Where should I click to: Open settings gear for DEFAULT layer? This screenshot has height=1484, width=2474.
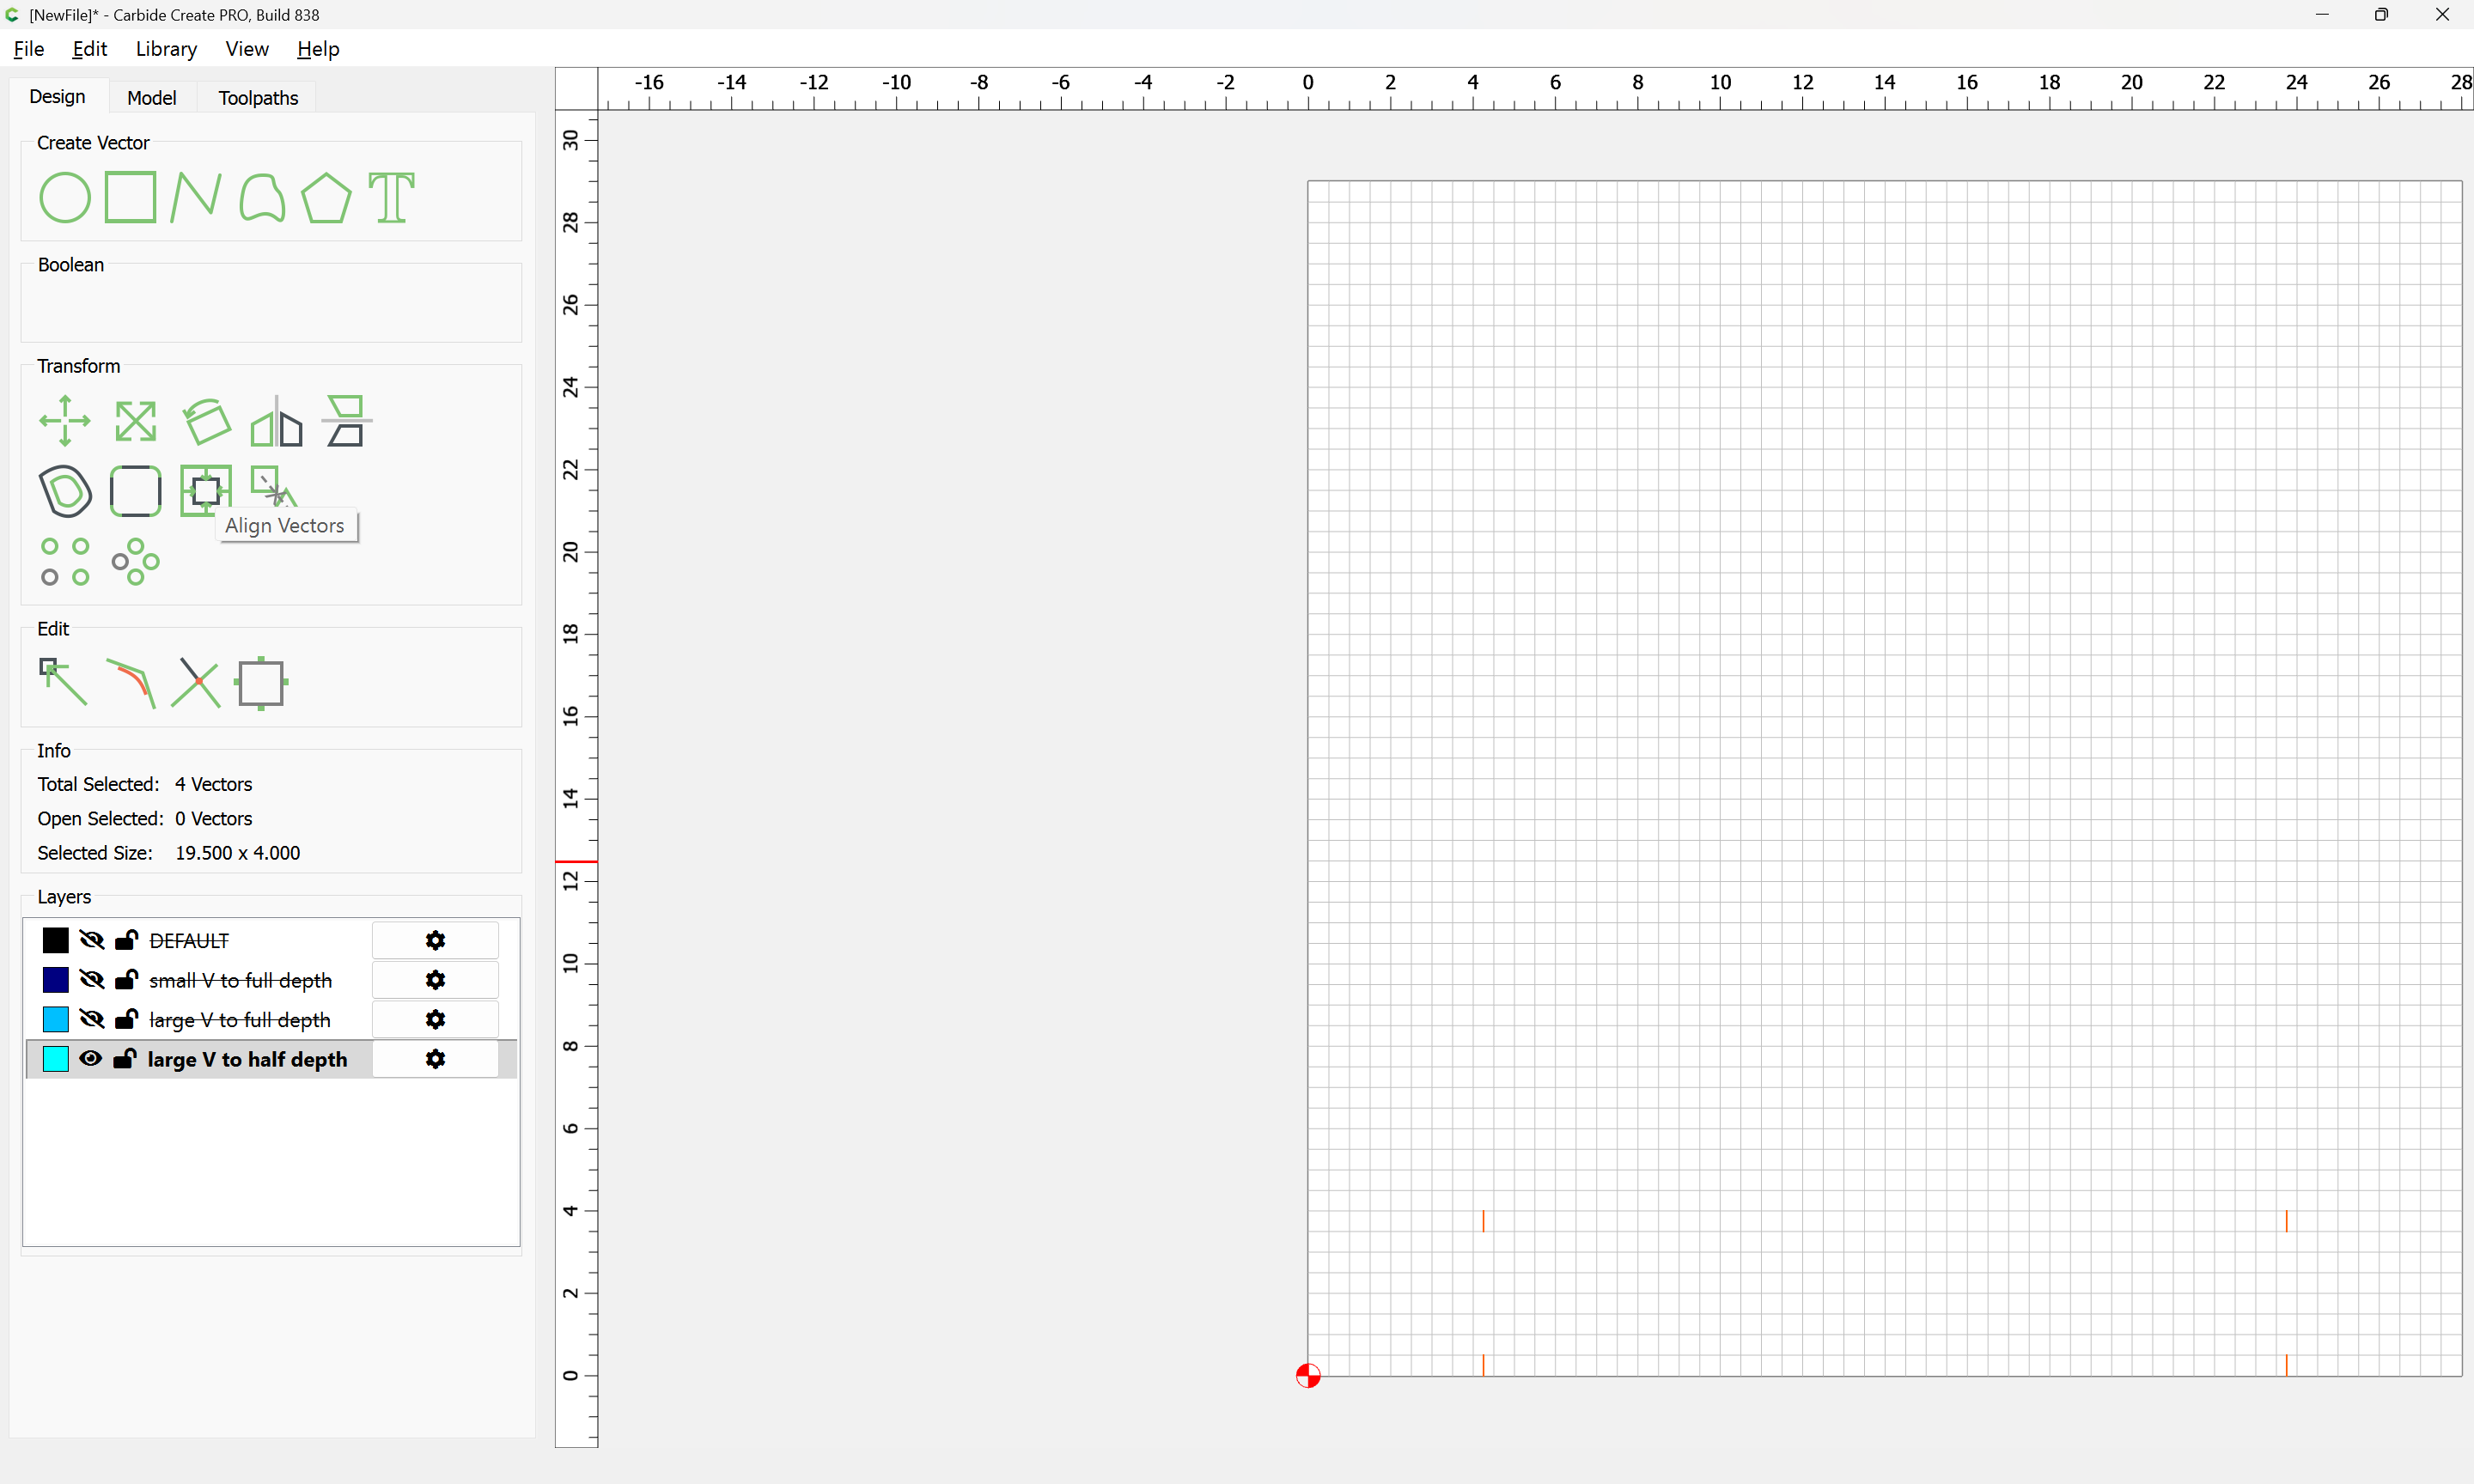435,940
